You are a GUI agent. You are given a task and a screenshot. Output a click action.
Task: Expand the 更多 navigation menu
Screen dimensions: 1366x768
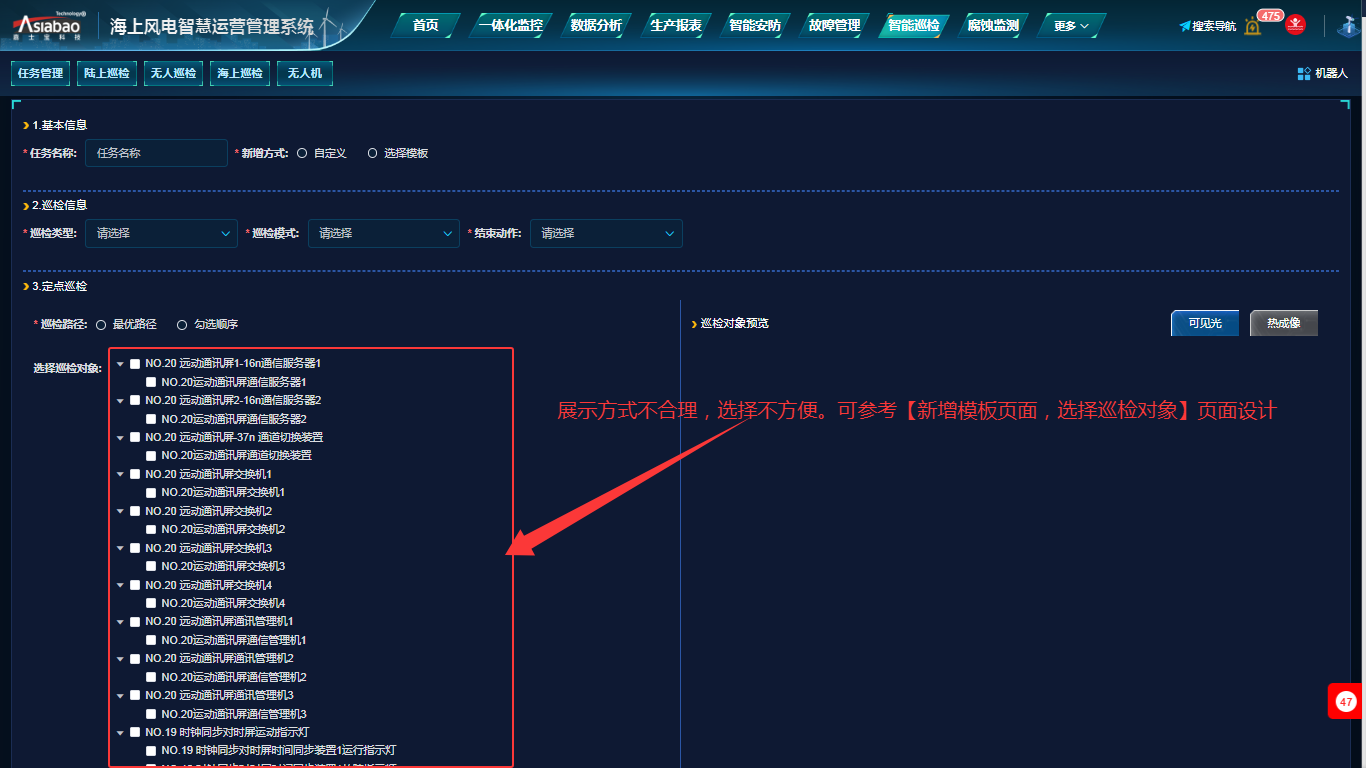coord(1071,26)
